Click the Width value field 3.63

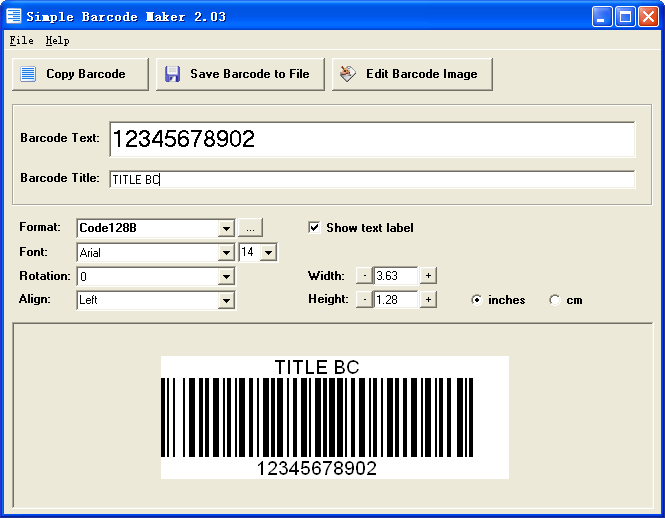396,276
